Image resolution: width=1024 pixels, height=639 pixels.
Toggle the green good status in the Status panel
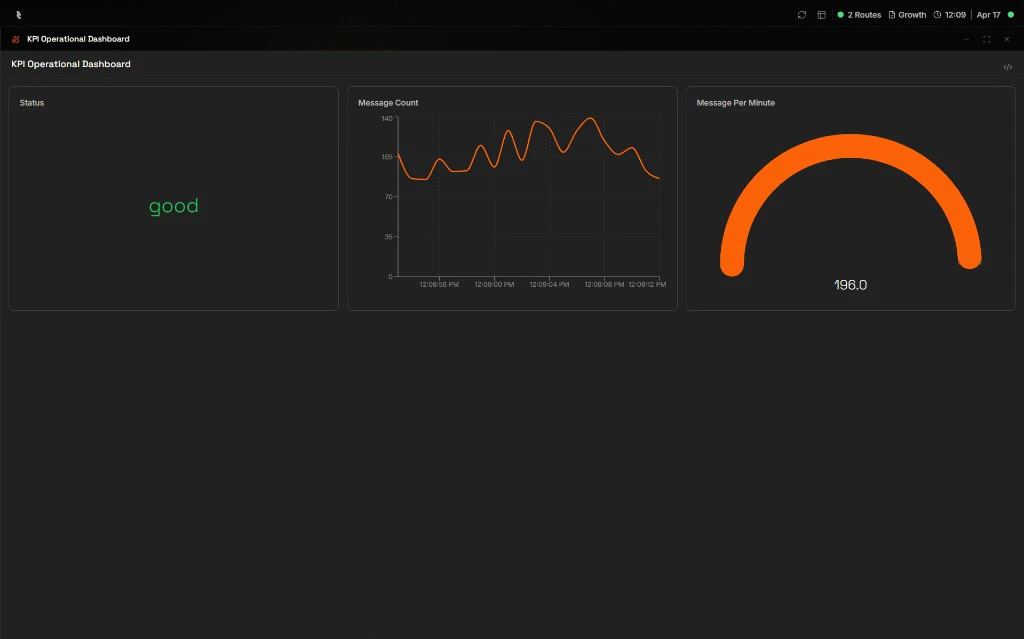click(173, 206)
